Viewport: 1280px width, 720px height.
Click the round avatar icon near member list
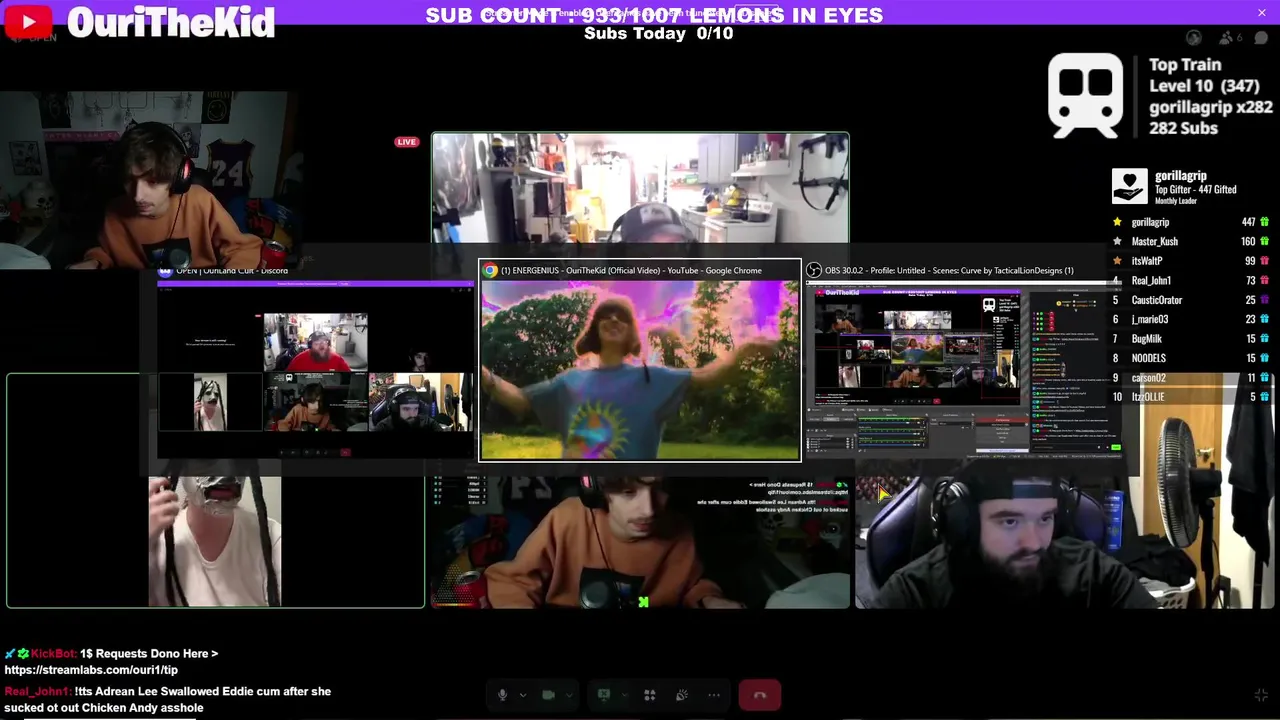[x=1194, y=38]
